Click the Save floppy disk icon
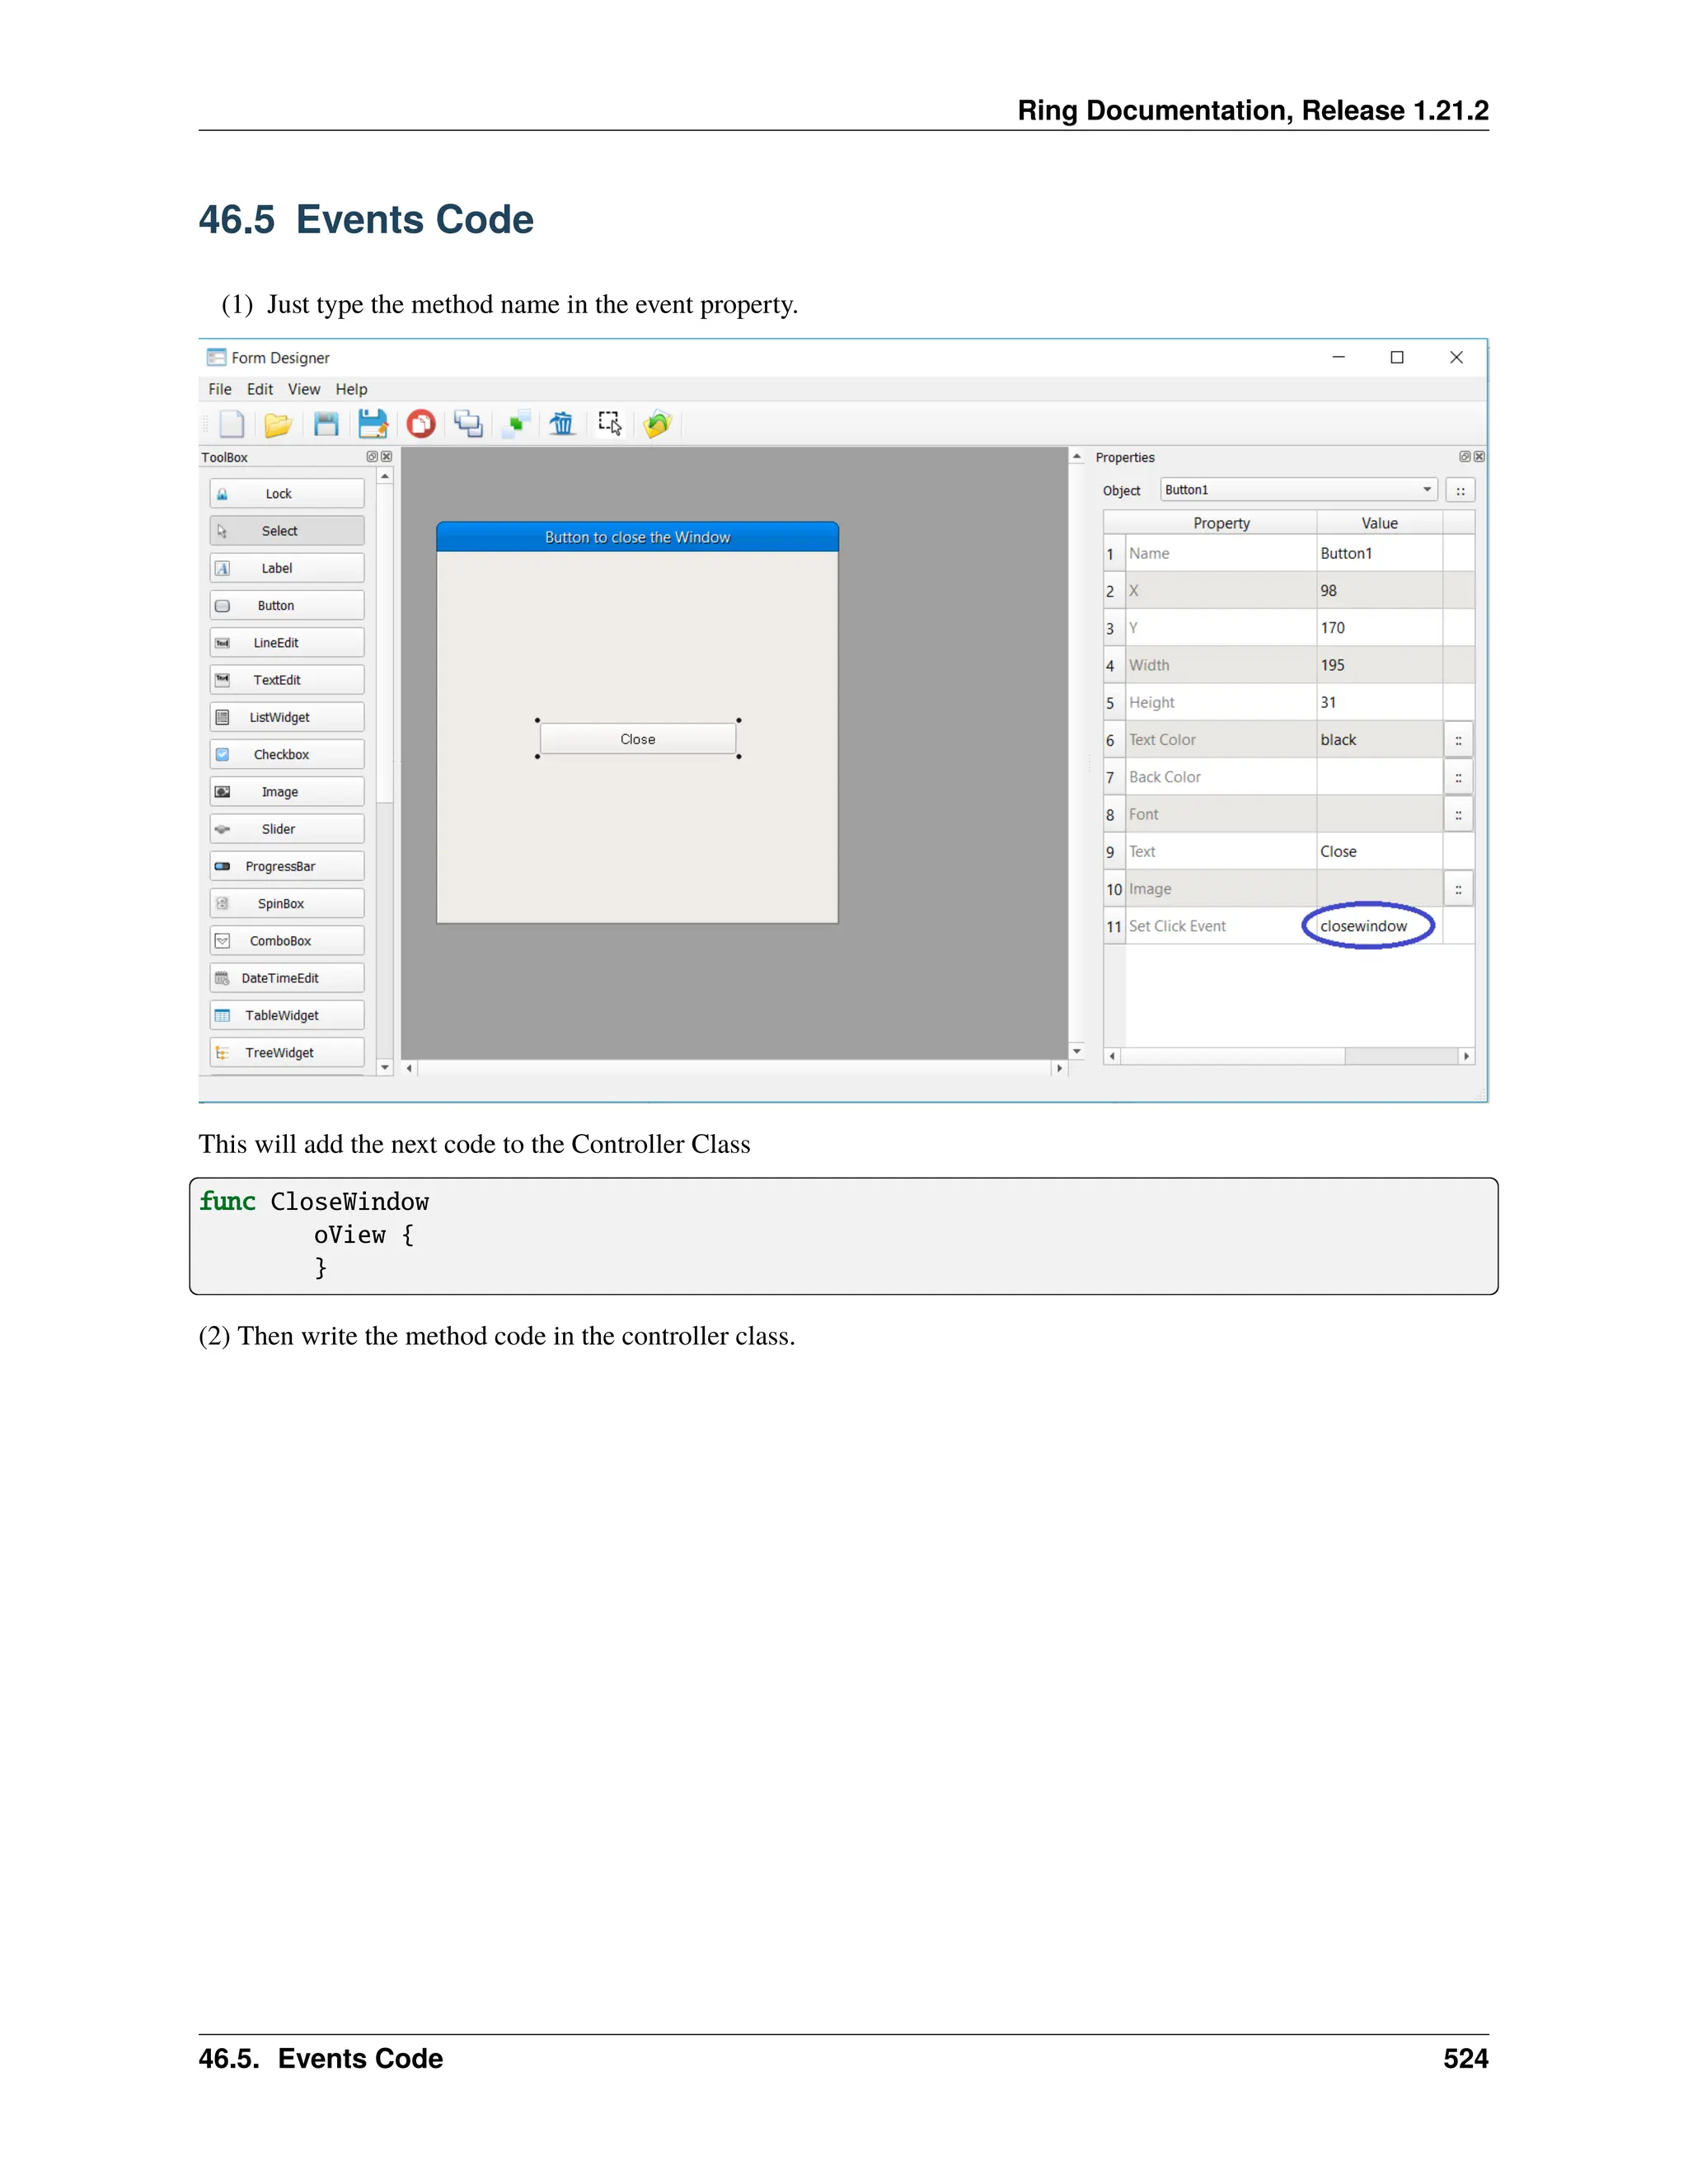Screen dimensions: 1688x2184 (x=326, y=424)
